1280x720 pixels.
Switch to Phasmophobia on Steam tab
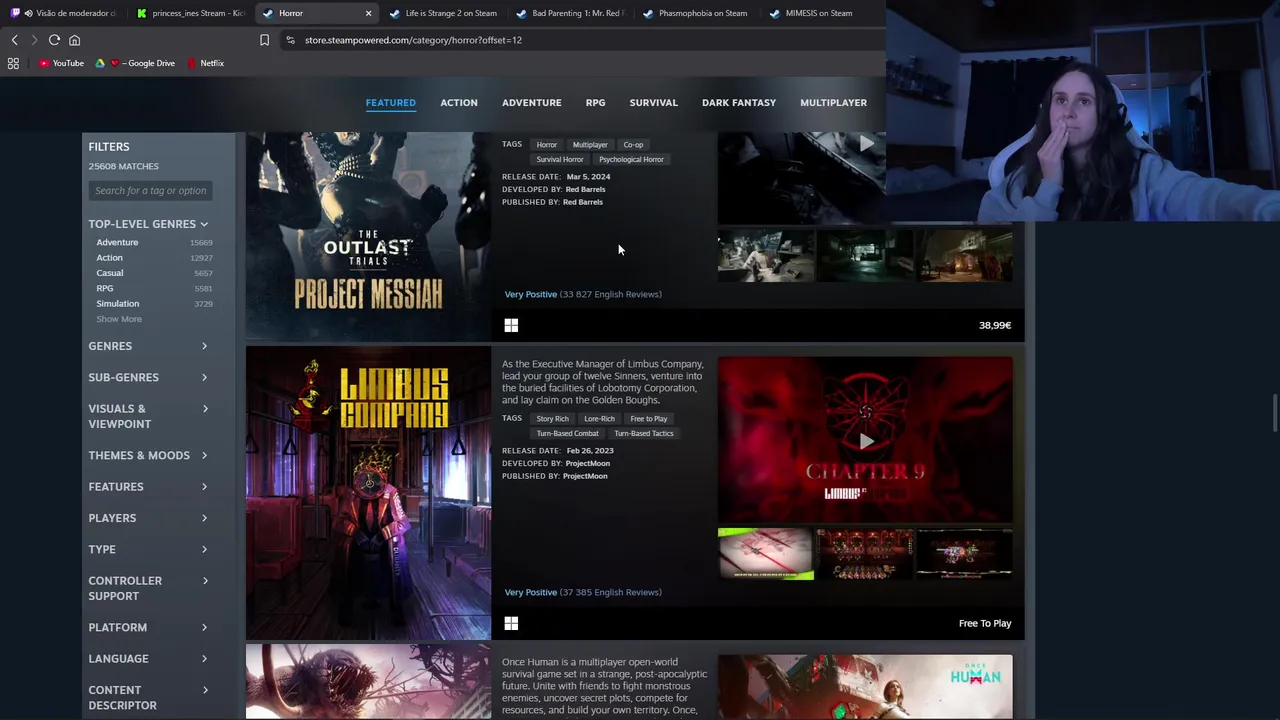coord(695,13)
